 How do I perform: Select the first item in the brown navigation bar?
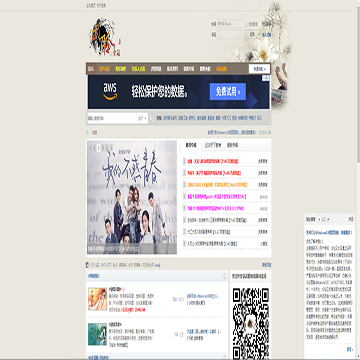91,69
